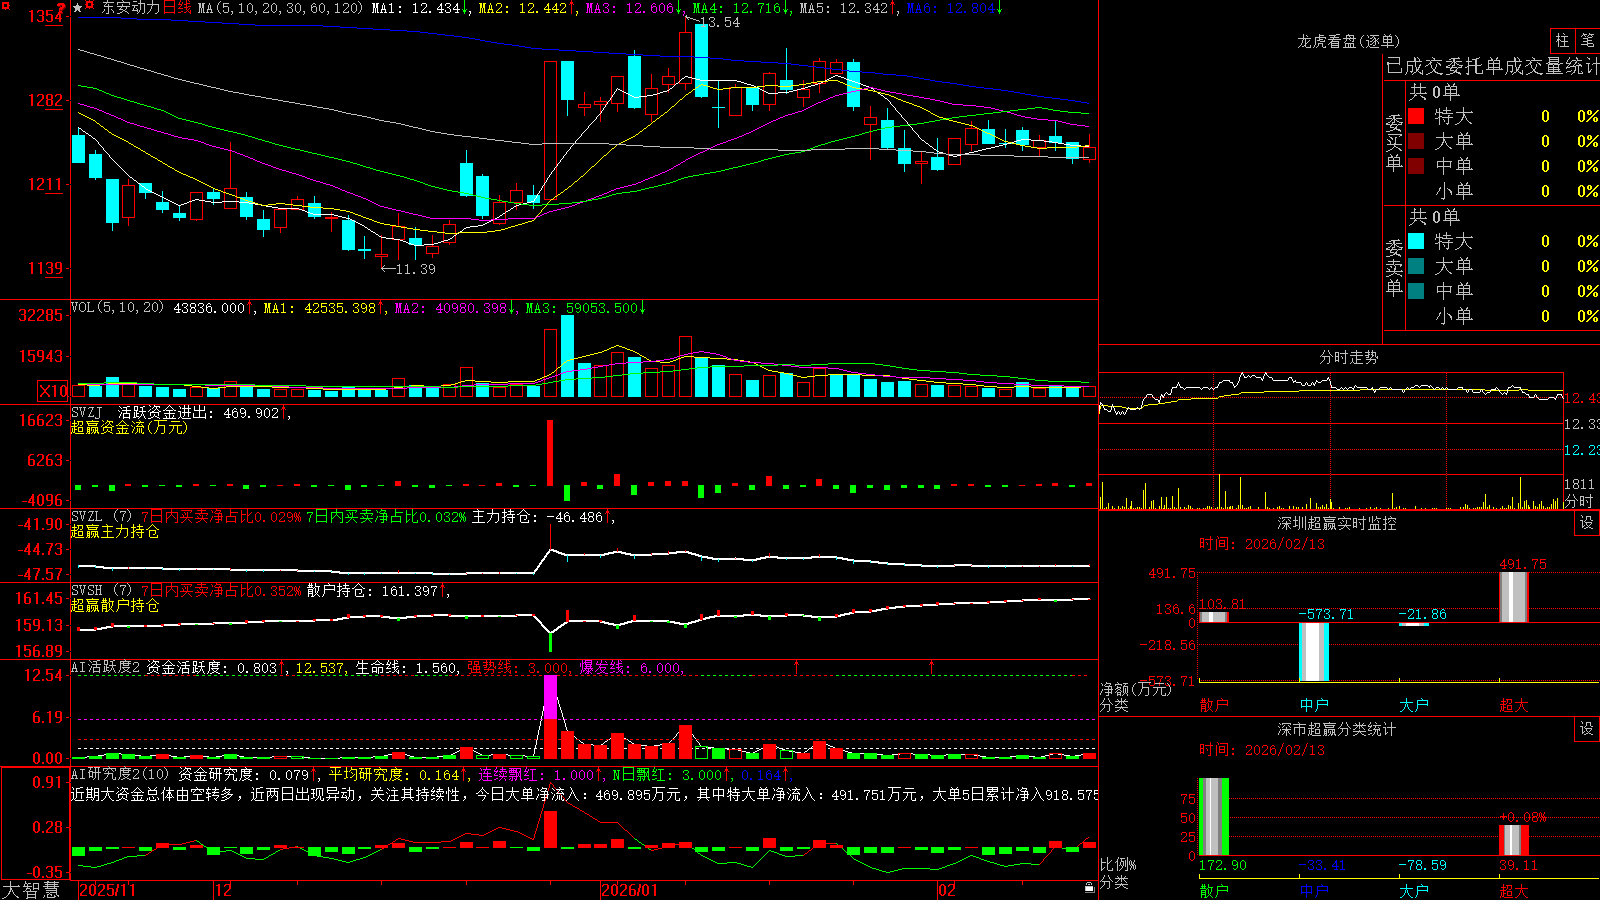
Task: Click the 已成交委托单成交量统计 header
Action: click(x=1492, y=66)
